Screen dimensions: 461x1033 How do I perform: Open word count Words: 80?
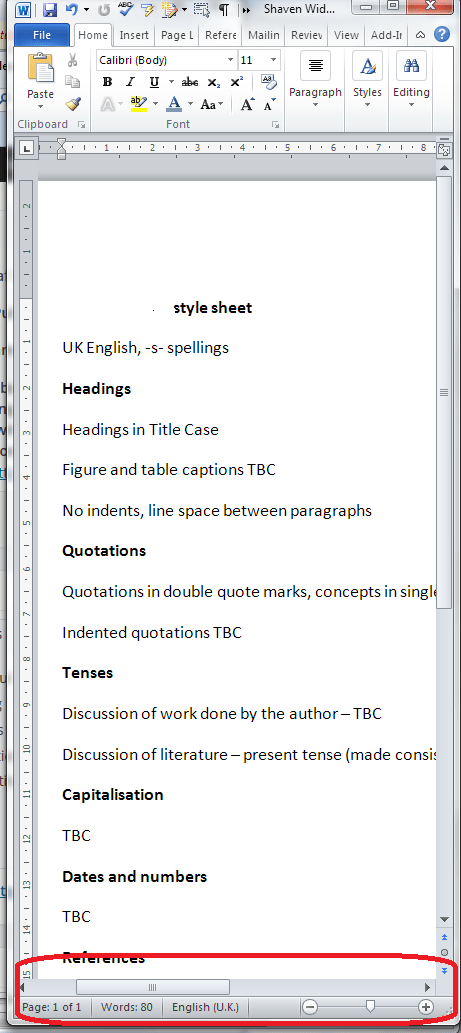127,1007
